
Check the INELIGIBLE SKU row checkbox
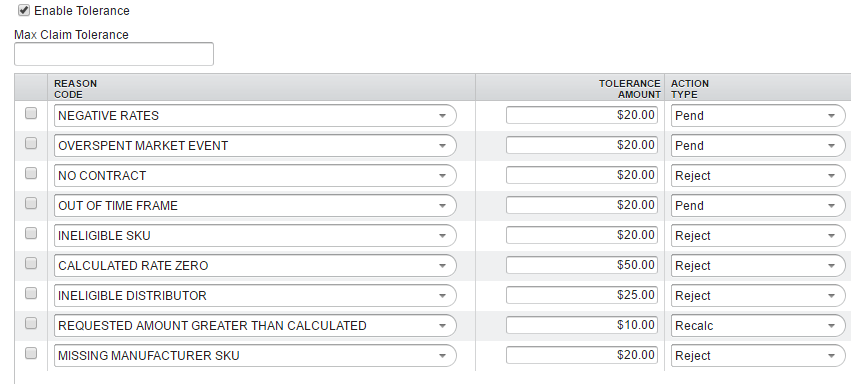(31, 233)
